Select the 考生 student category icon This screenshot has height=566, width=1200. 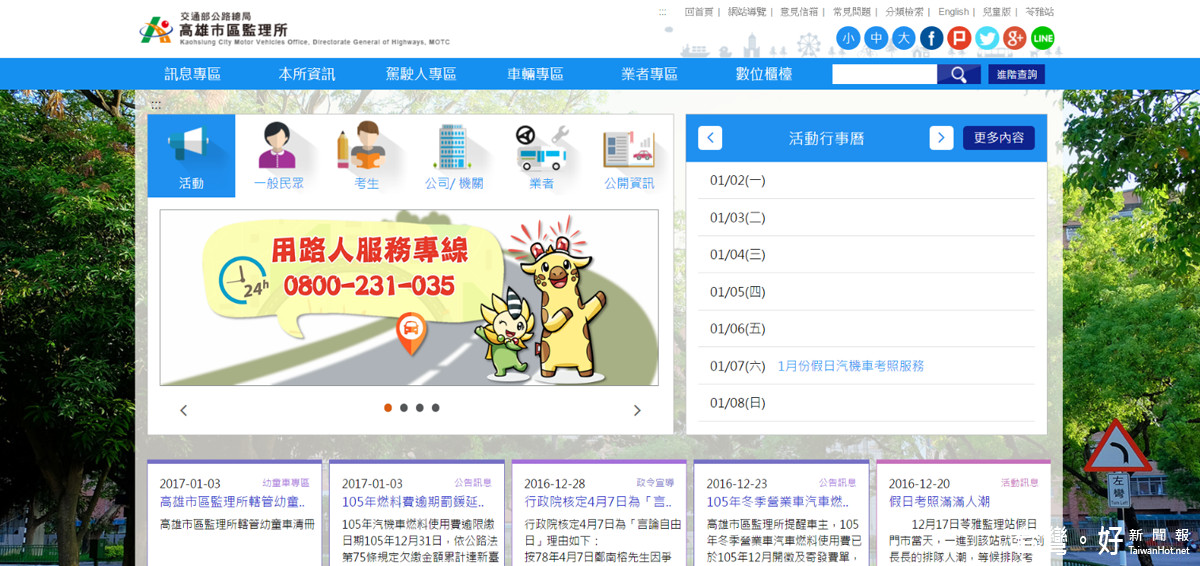pos(366,156)
